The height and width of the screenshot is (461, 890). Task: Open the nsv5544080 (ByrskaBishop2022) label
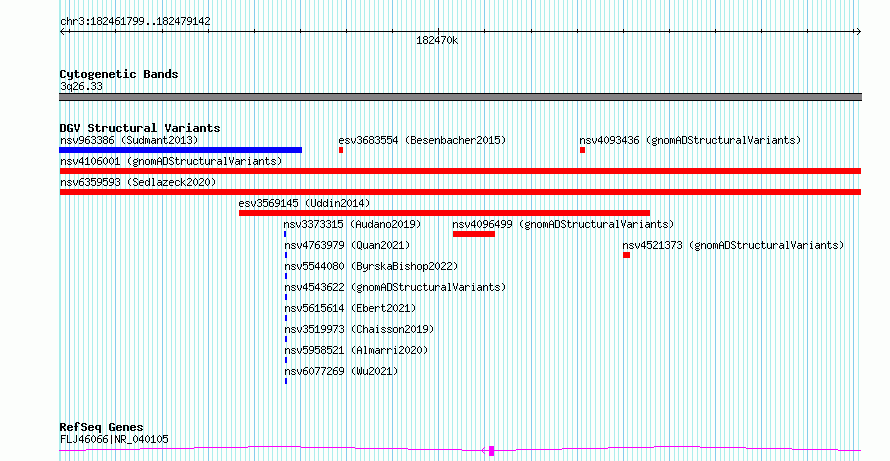371,266
